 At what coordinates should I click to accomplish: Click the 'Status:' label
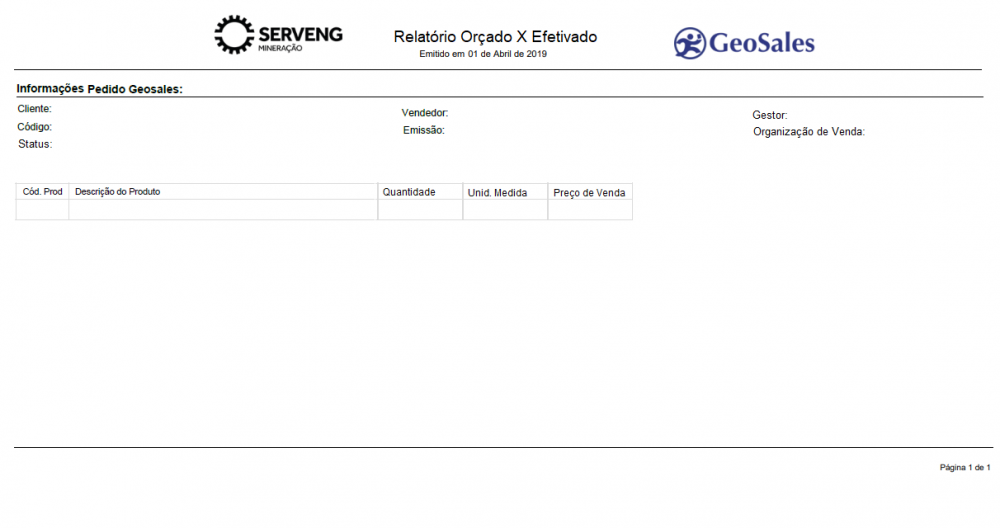point(35,144)
